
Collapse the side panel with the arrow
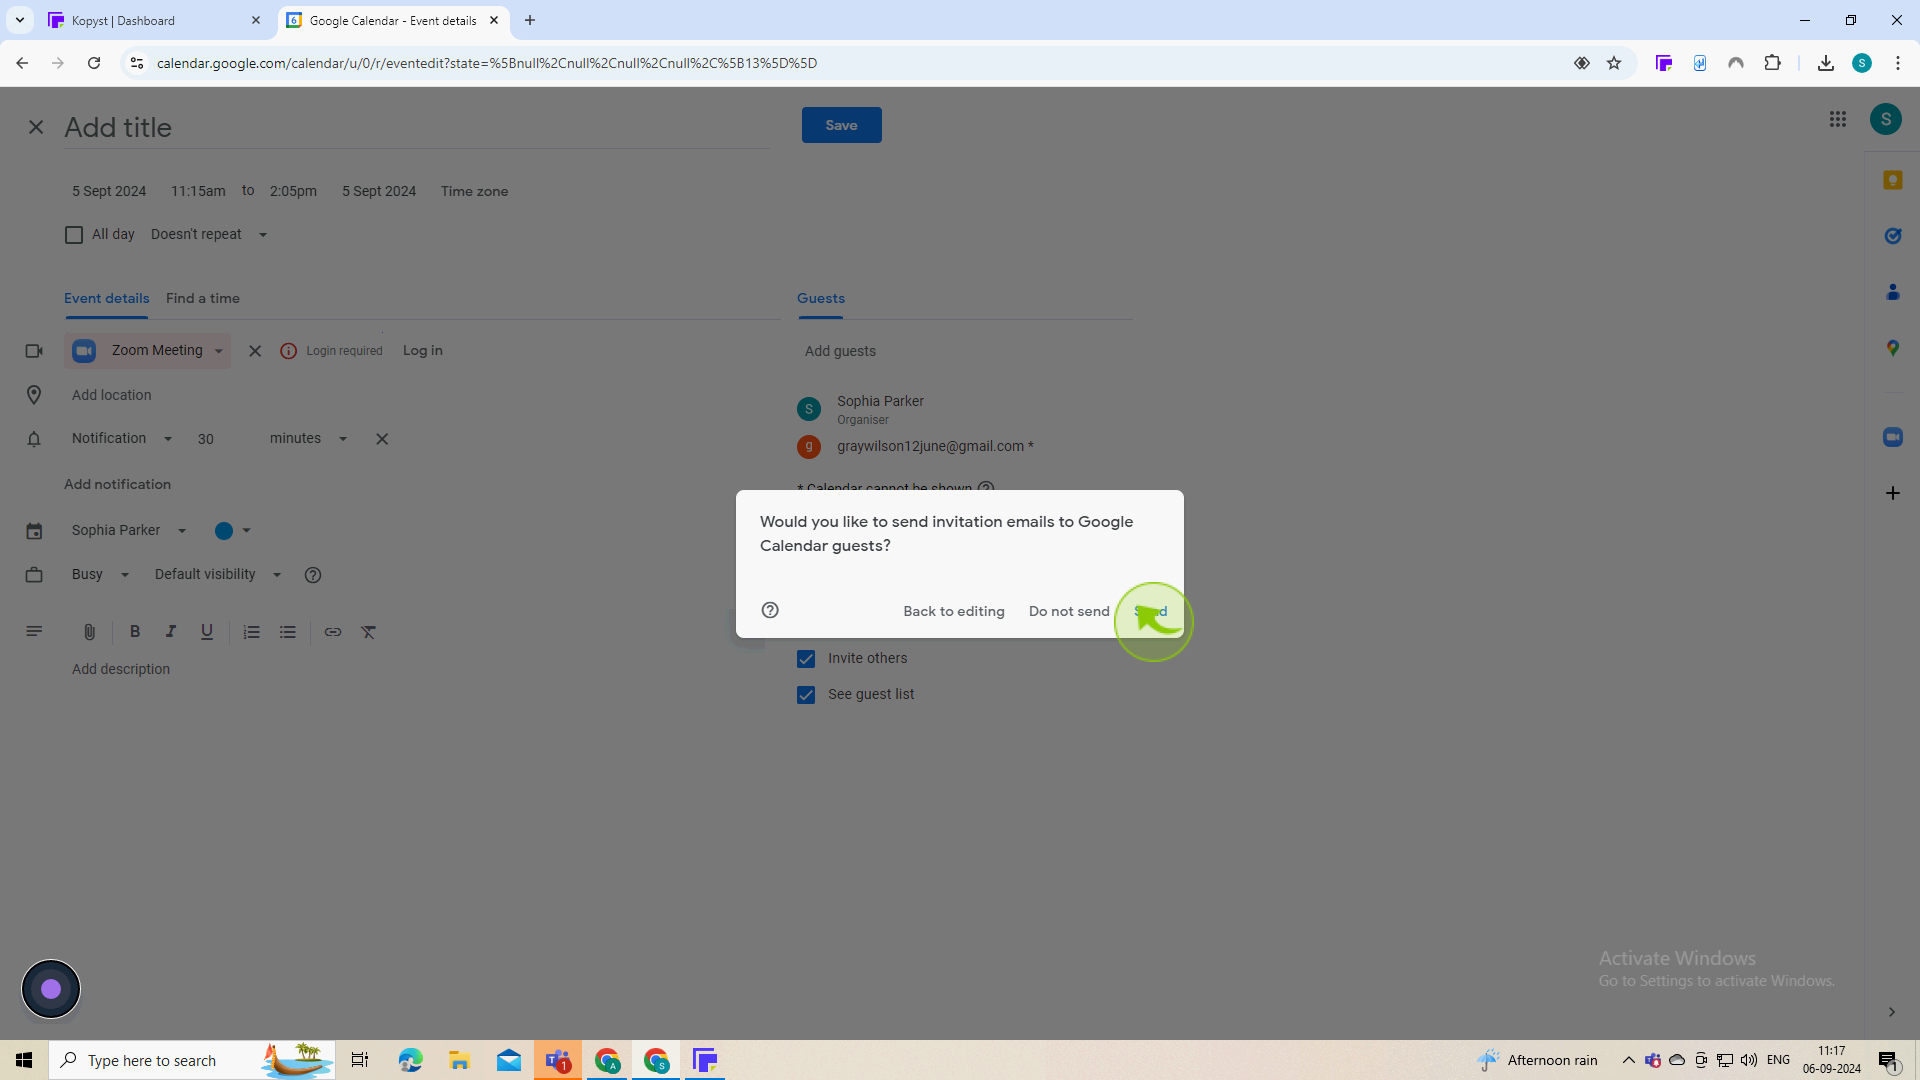[1891, 1012]
